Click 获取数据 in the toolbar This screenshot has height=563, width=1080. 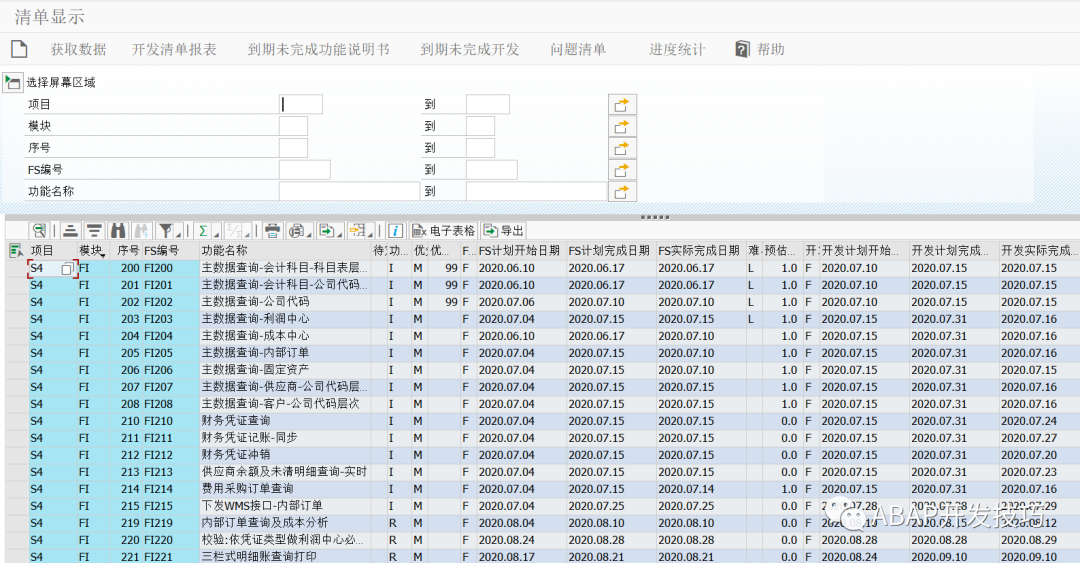tap(79, 49)
